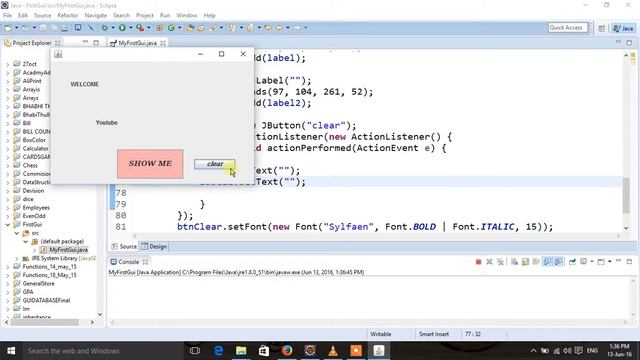This screenshot has height=360, width=640.
Task: Click the green Run button in toolbar
Action: 122,28
